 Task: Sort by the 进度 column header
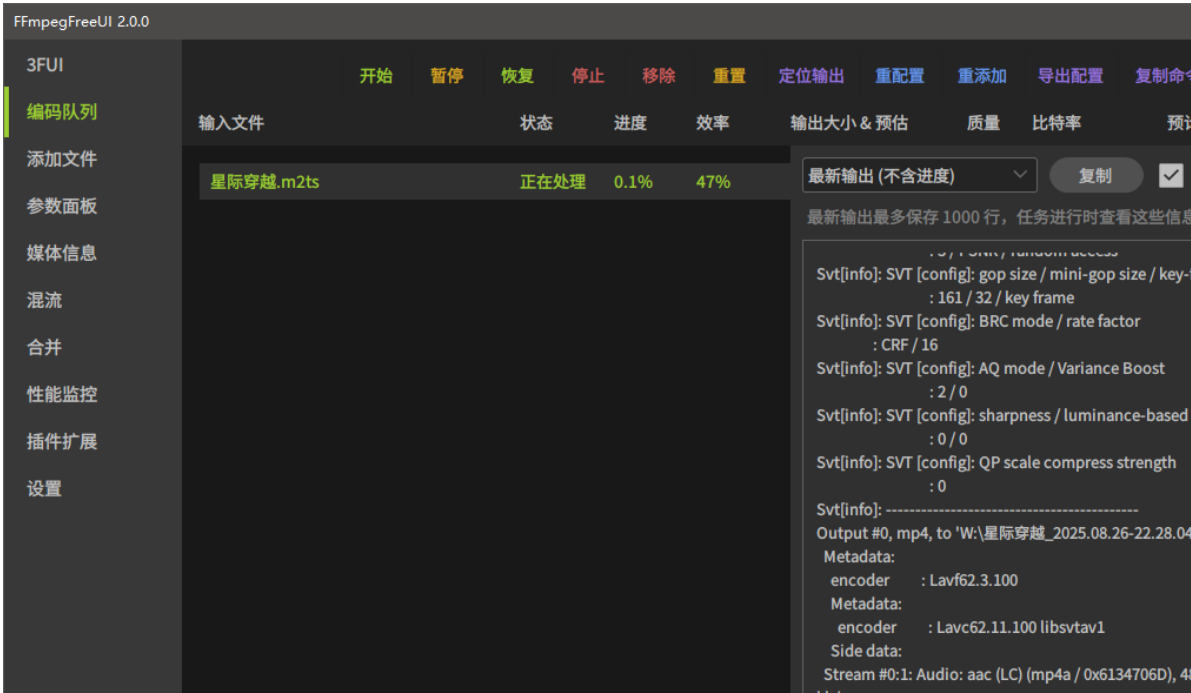[630, 123]
